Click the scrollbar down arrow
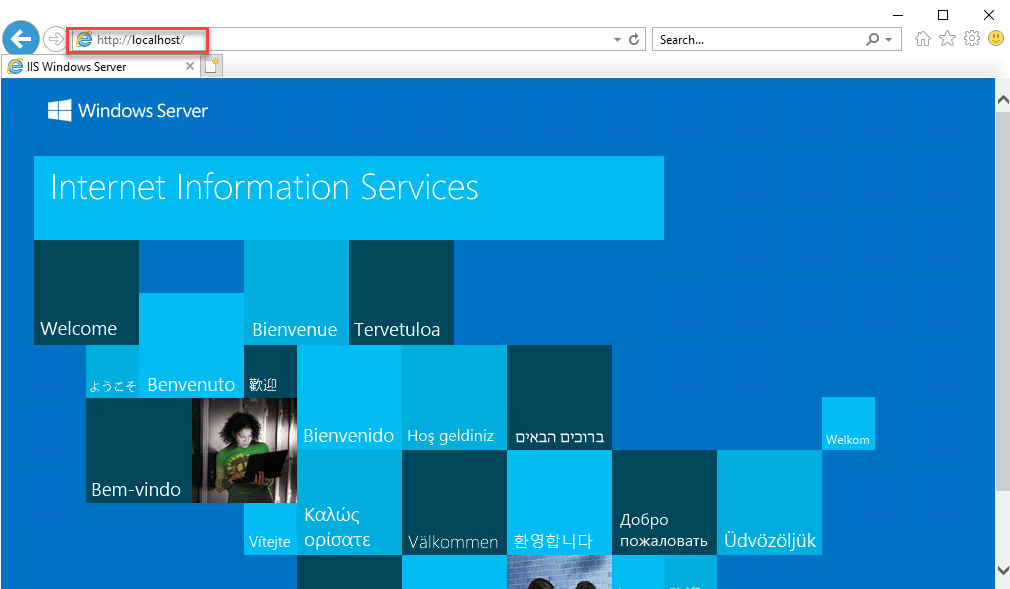The image size is (1010, 589). 1002,570
